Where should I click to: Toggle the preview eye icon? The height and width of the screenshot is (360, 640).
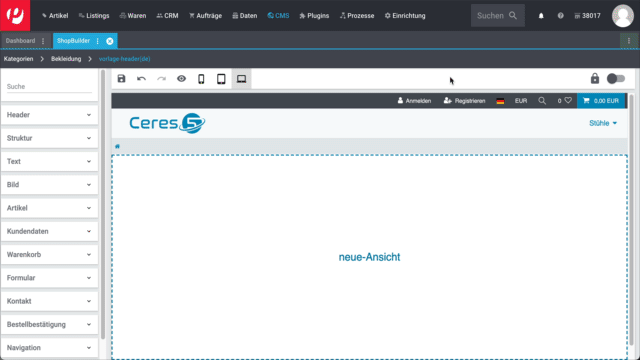(181, 79)
